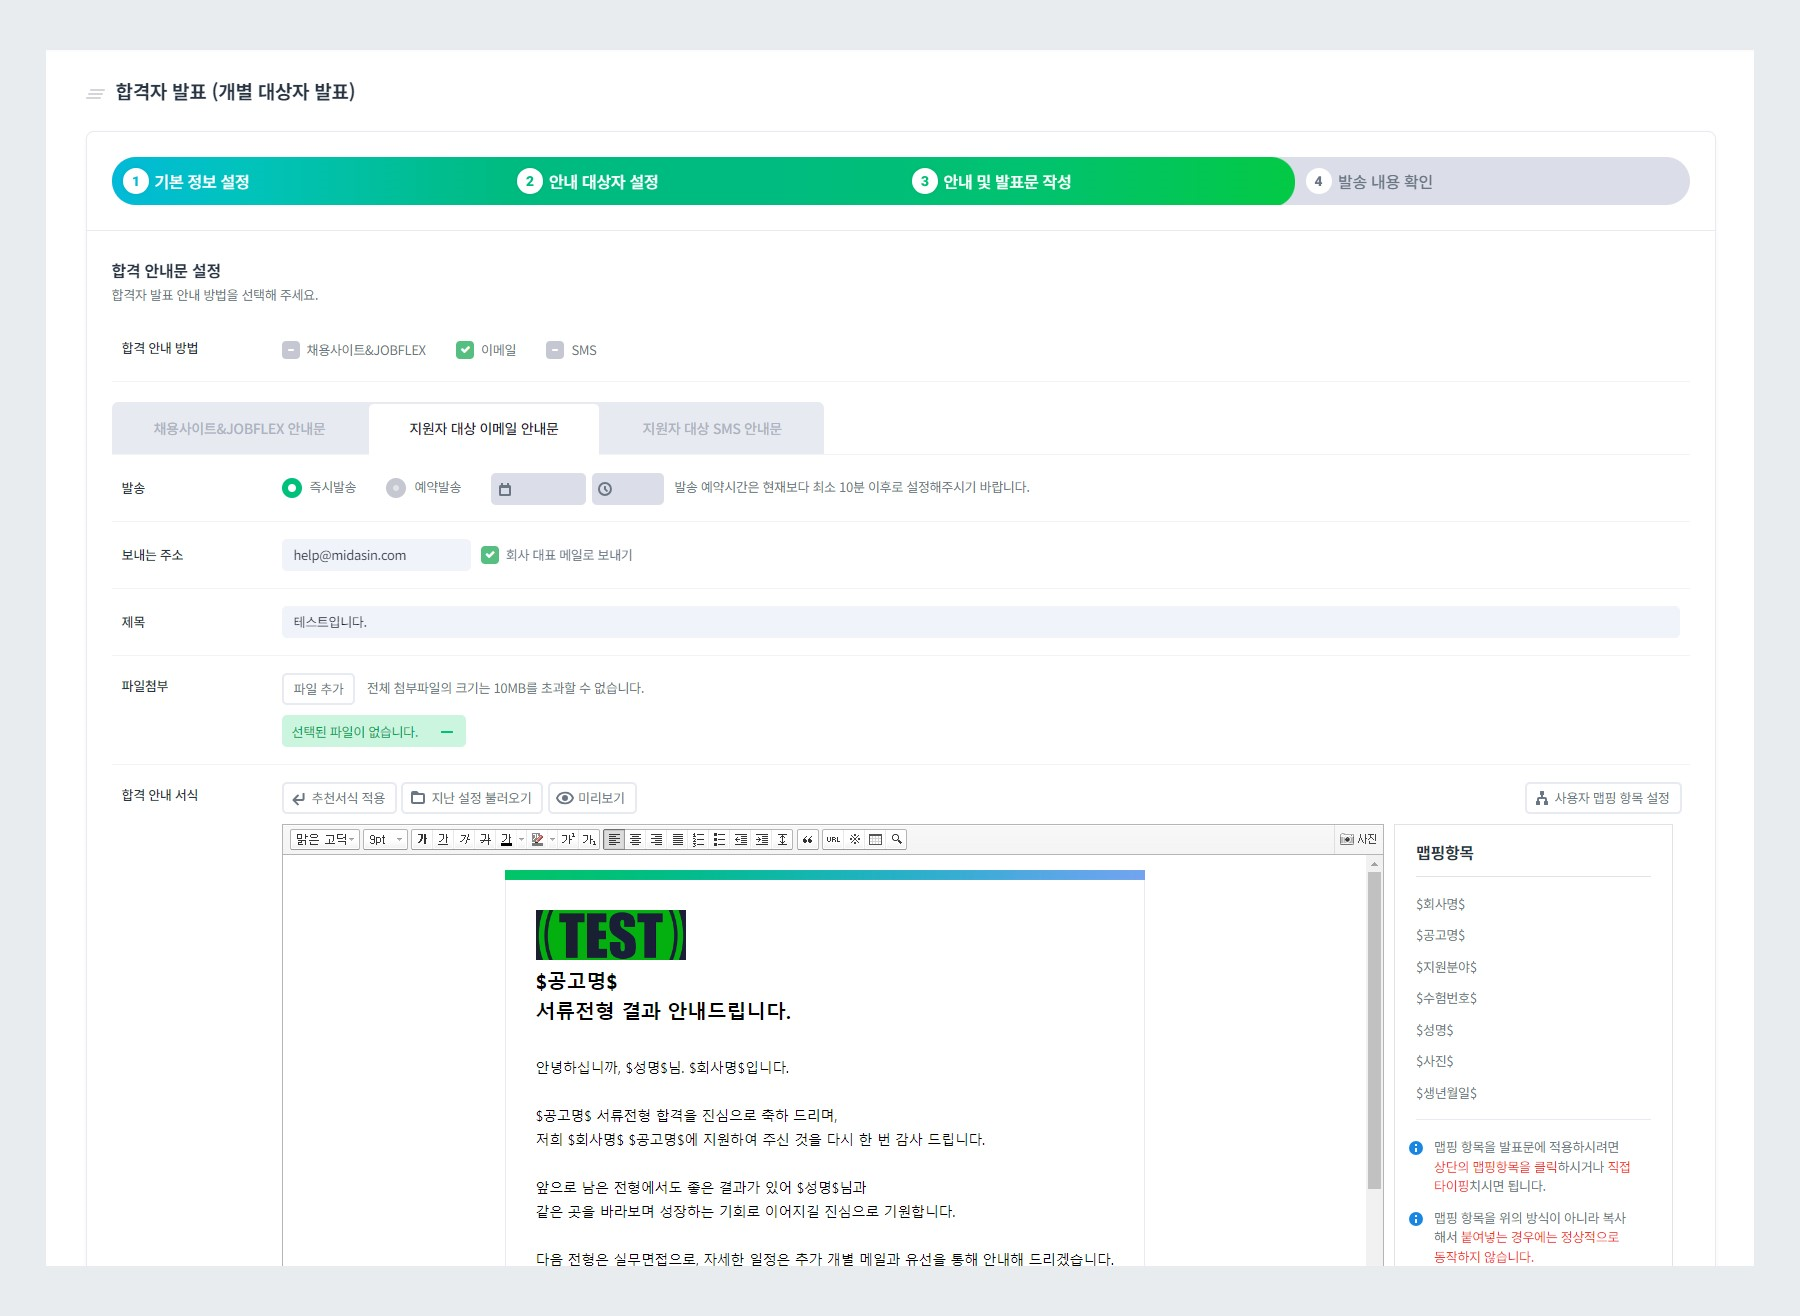
Task: Open the editor search with the magnifier icon
Action: 894,839
